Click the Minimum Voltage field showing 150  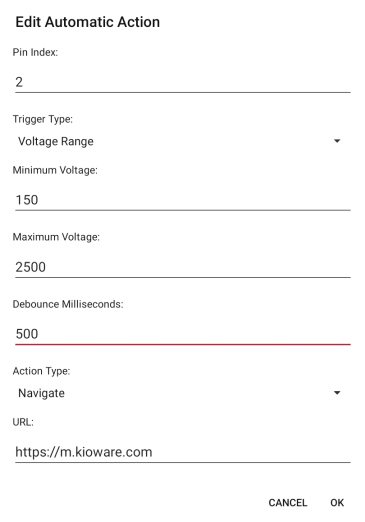[x=183, y=200]
